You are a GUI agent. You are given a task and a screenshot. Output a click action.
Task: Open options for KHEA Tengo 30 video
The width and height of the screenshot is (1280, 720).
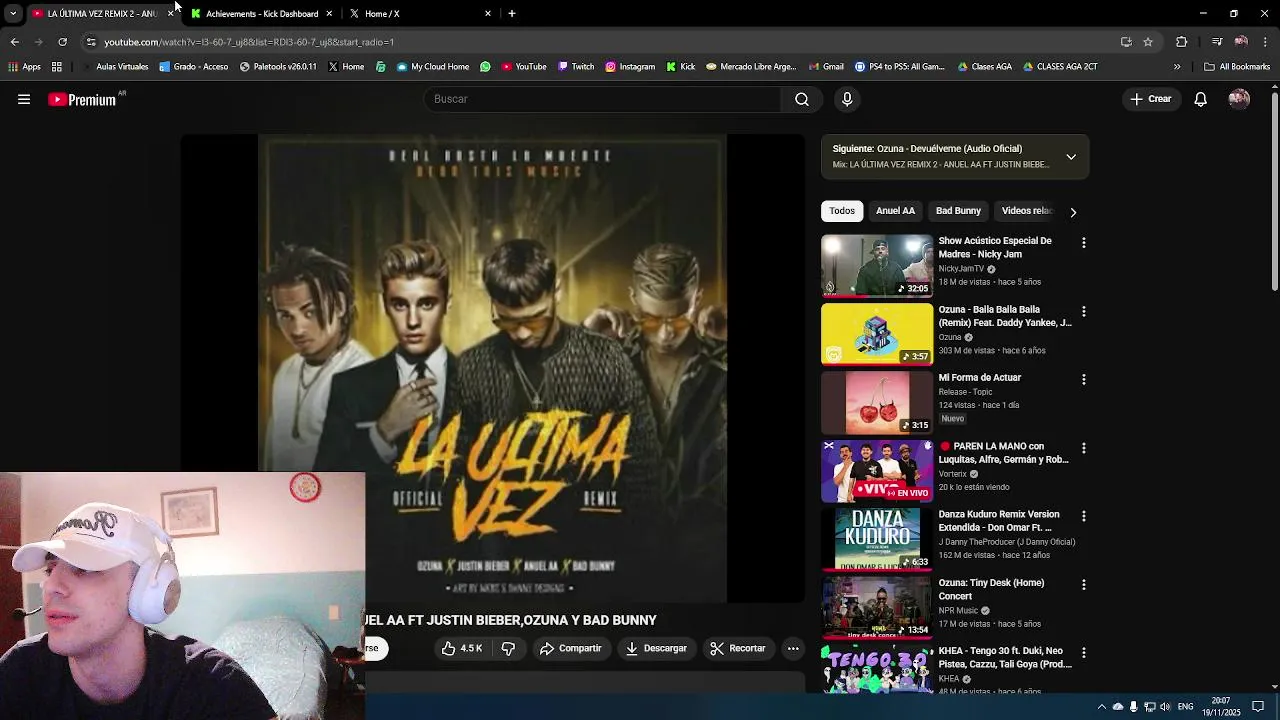coord(1083,653)
